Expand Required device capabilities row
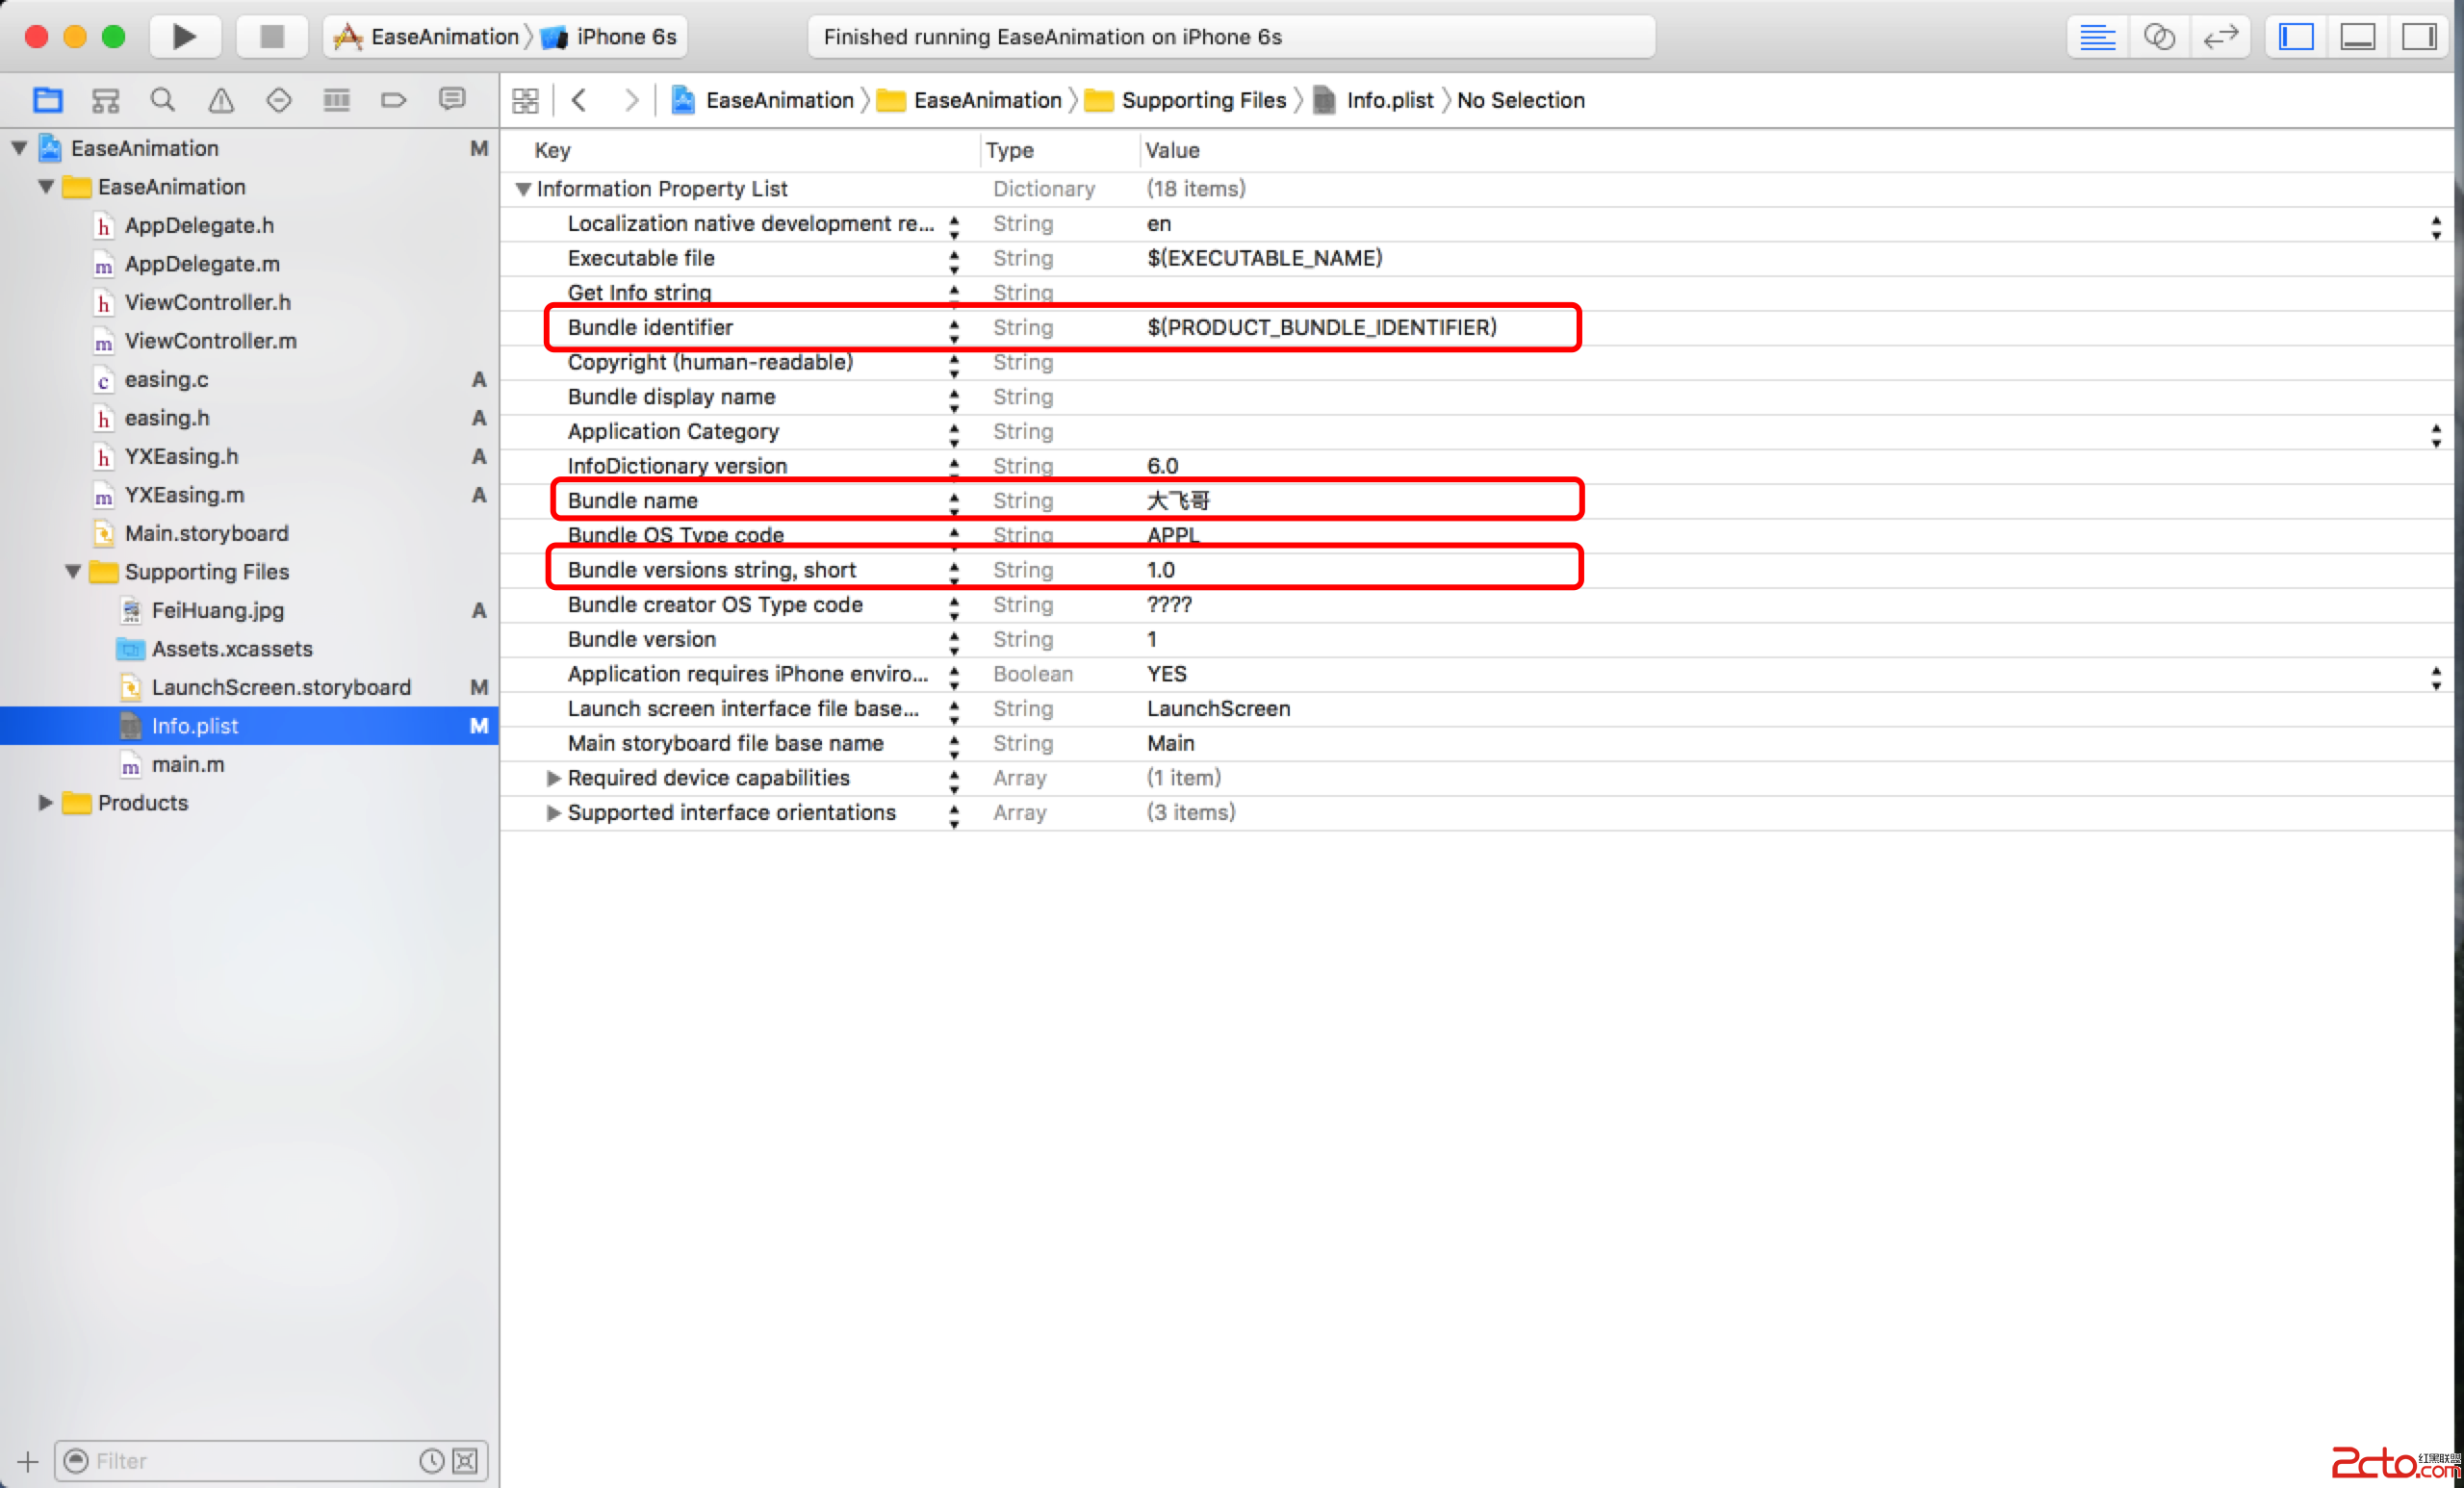The width and height of the screenshot is (2464, 1488). click(553, 778)
